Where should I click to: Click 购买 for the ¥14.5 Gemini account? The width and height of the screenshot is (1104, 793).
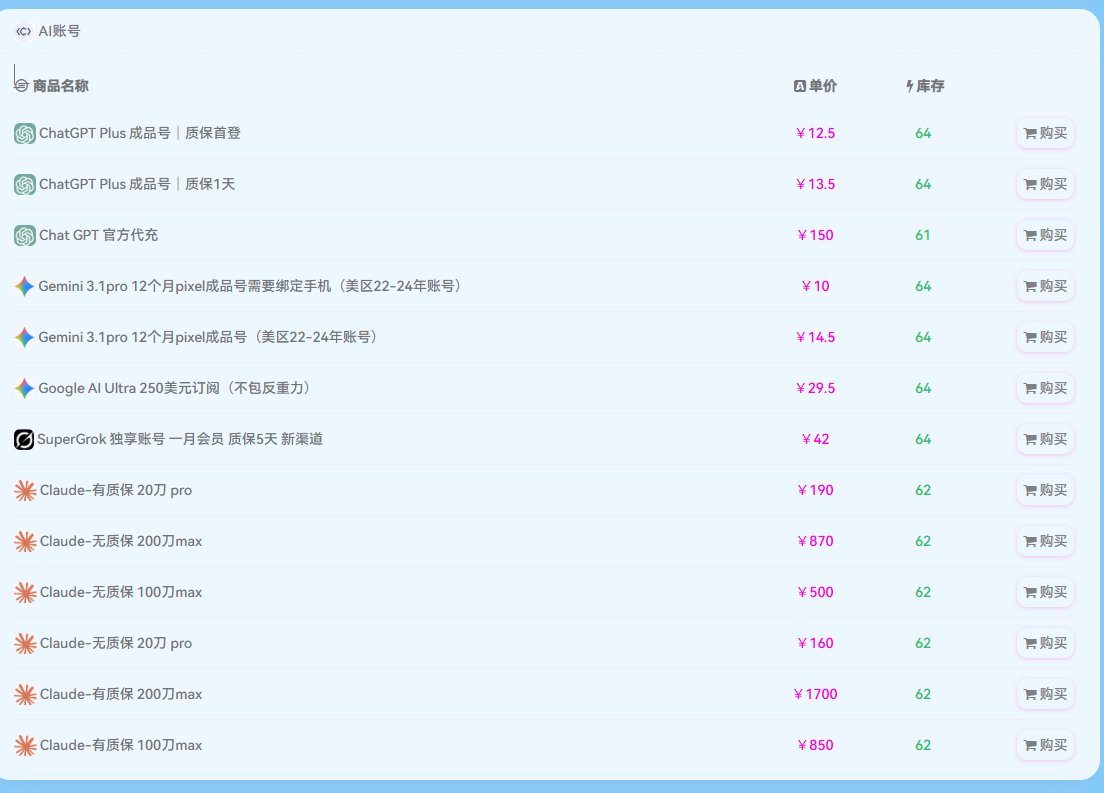coord(1045,337)
